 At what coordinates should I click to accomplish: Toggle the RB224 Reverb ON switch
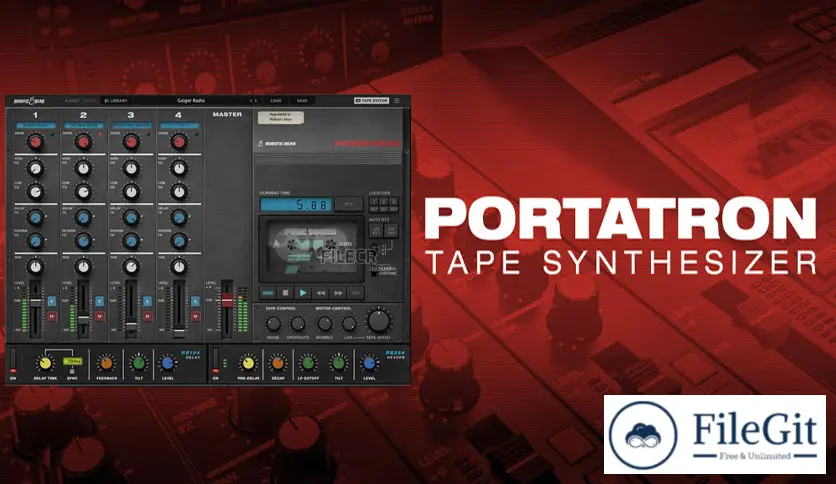[215, 360]
